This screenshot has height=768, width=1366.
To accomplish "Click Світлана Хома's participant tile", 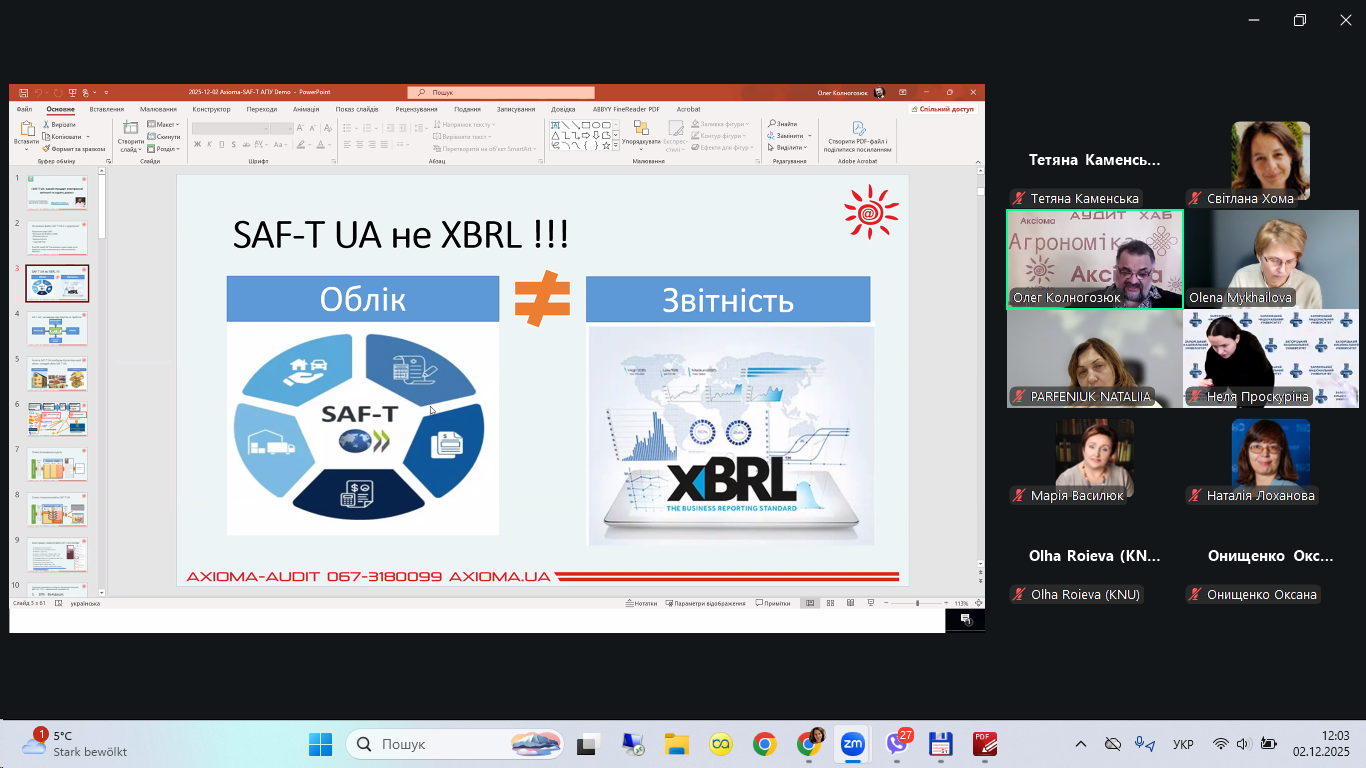I will tap(1271, 161).
